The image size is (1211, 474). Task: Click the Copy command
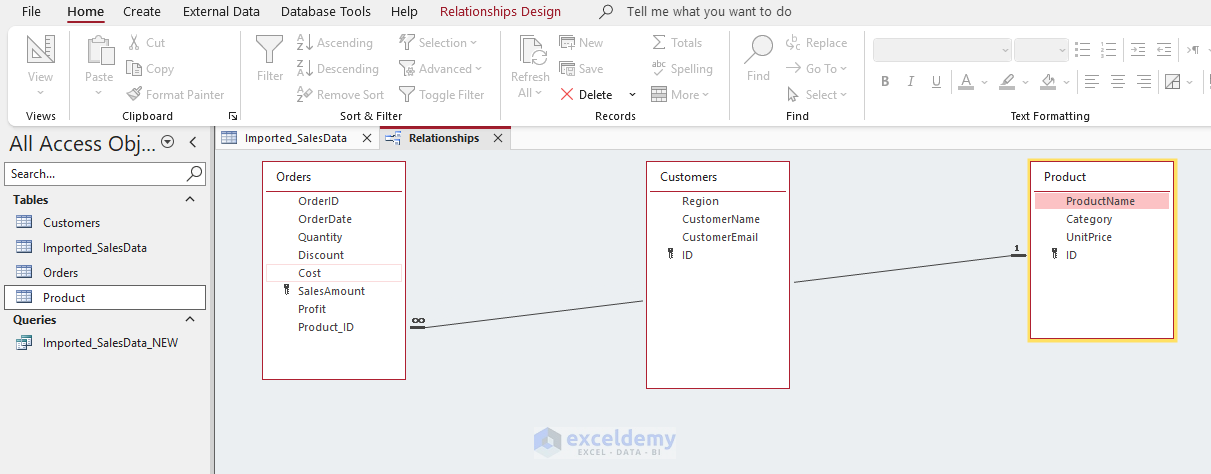coord(150,69)
